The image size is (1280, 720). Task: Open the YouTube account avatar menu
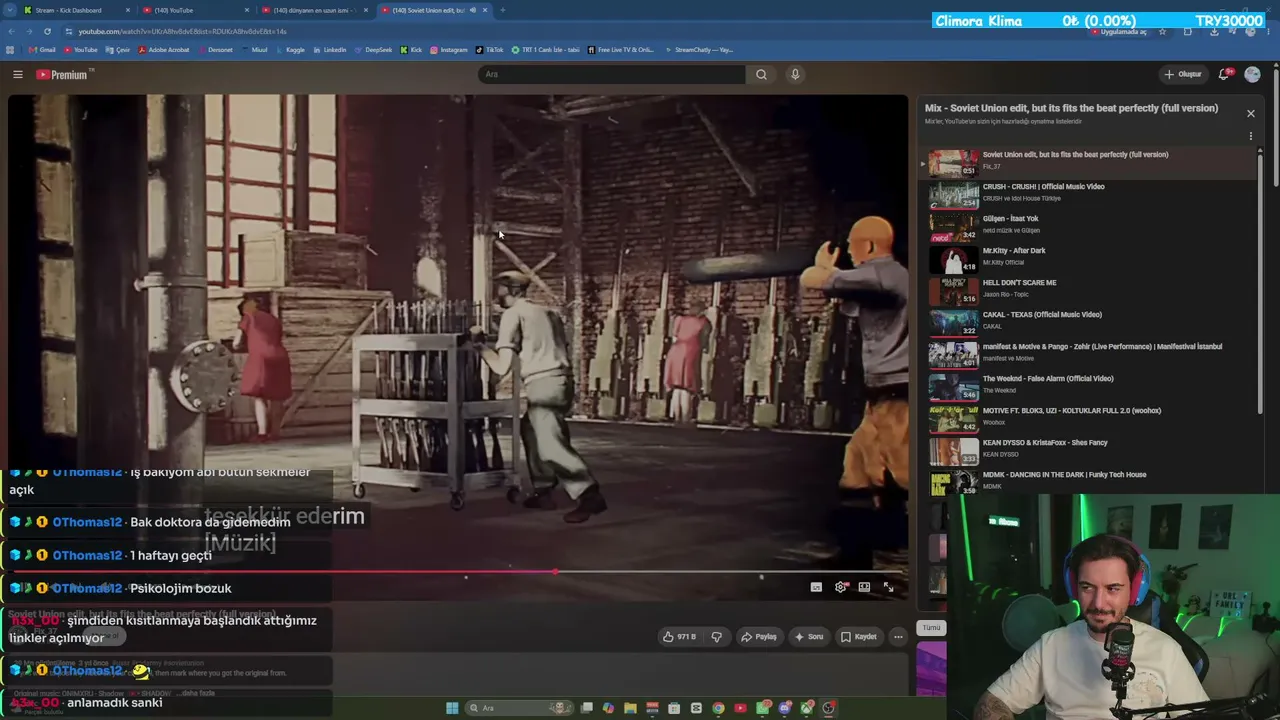[1252, 74]
